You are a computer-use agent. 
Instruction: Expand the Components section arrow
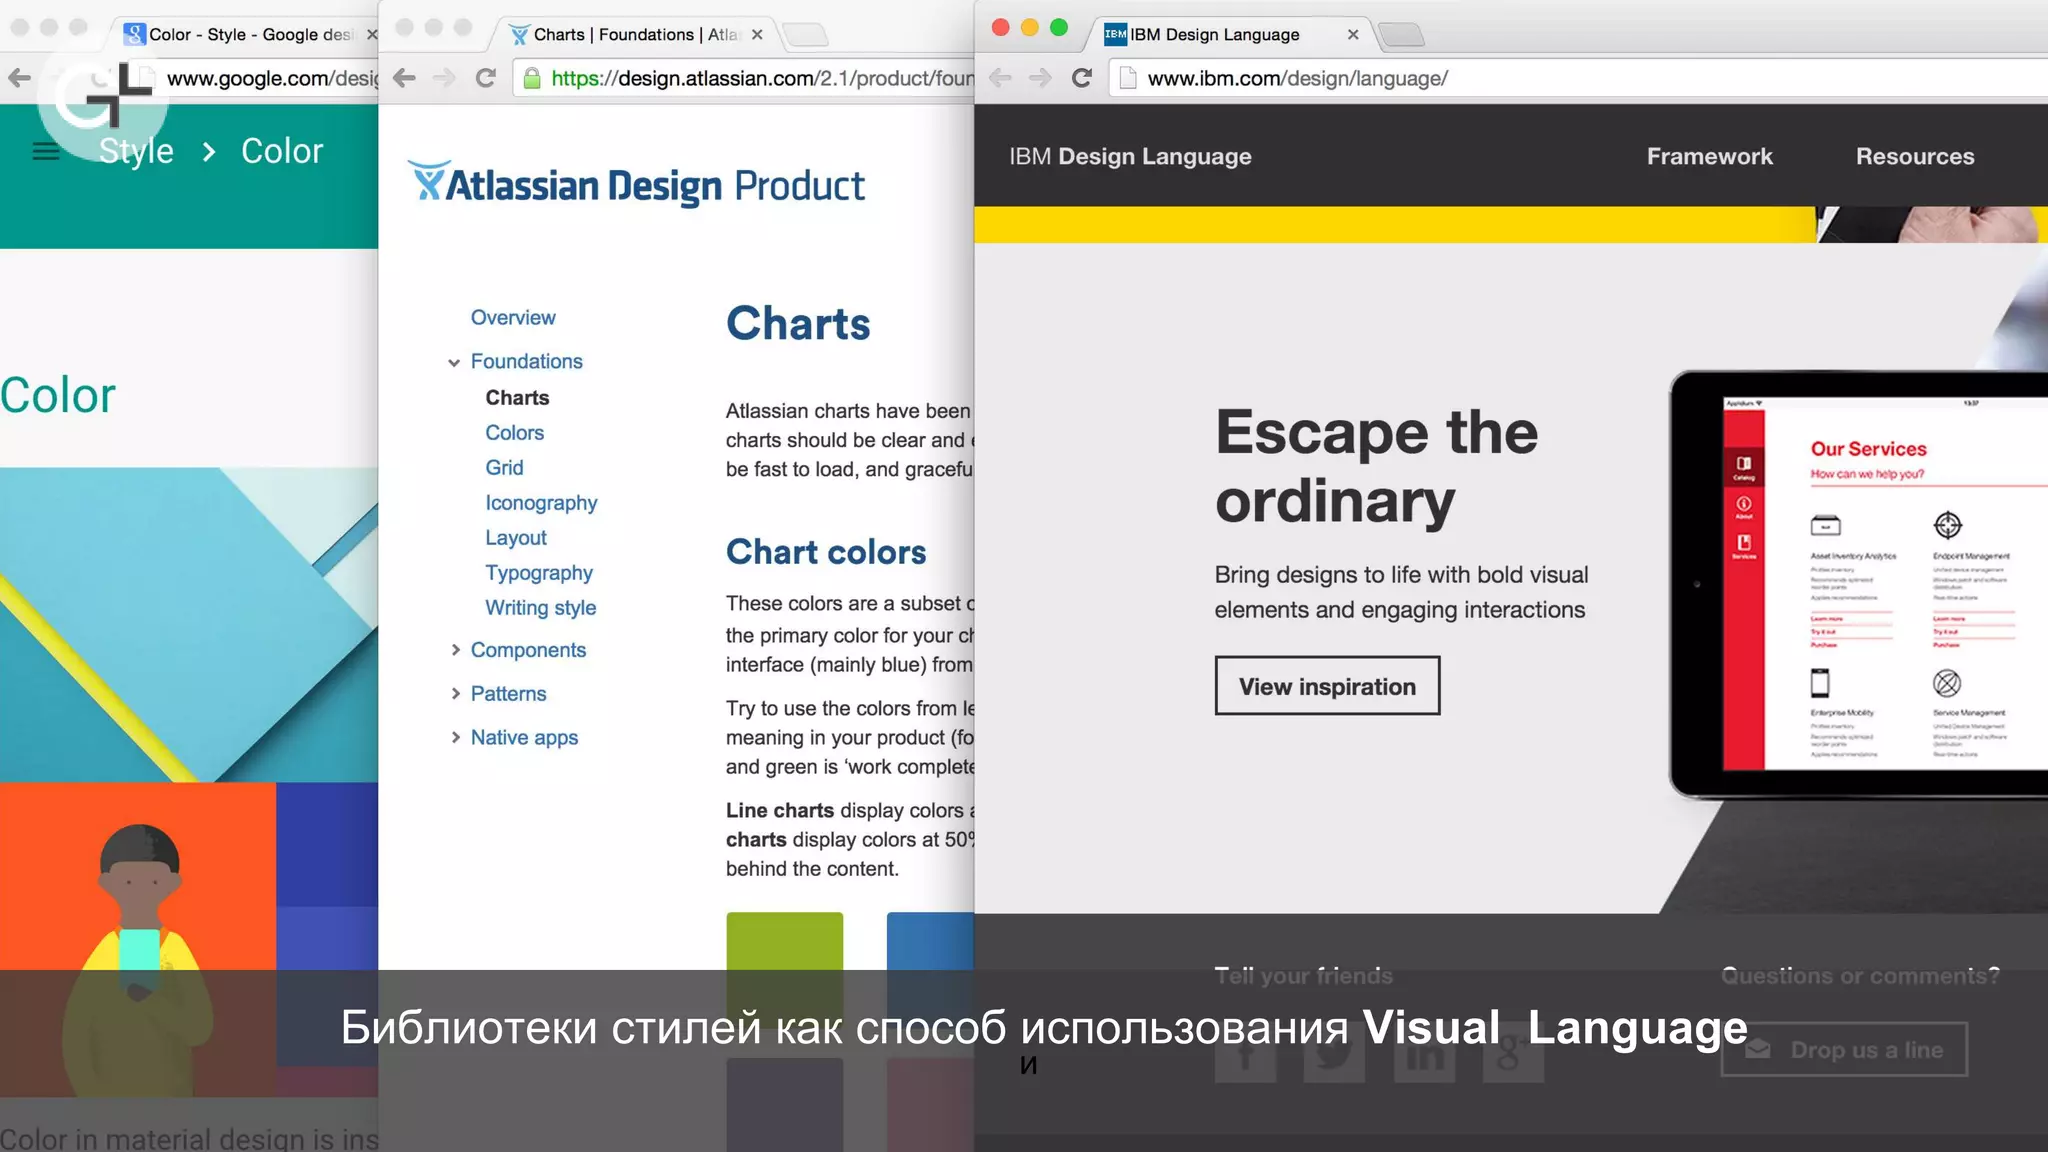455,650
